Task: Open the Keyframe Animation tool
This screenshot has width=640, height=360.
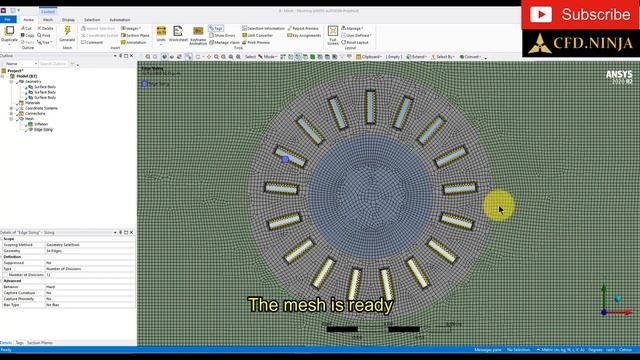Action: click(198, 35)
